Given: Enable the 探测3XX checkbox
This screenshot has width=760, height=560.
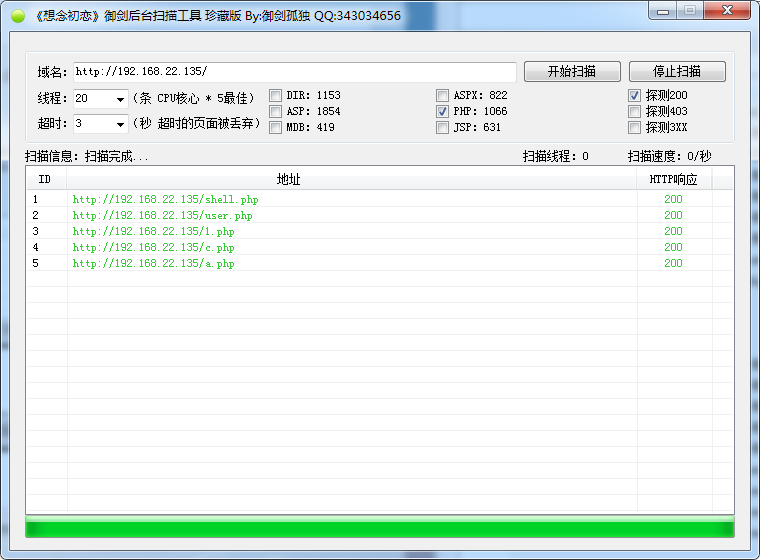Looking at the screenshot, I should [x=634, y=128].
